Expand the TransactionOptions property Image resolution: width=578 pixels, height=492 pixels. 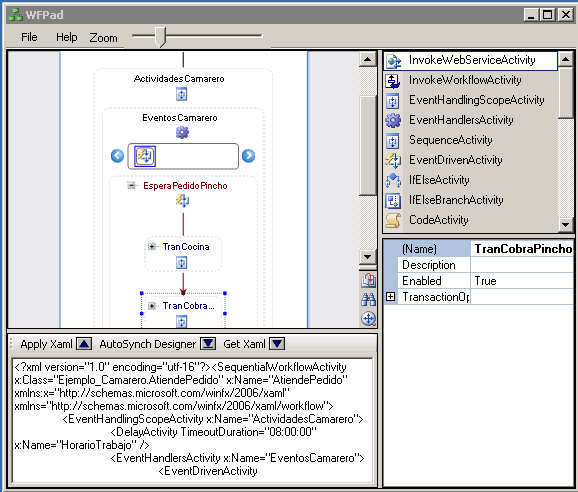pyautogui.click(x=390, y=297)
